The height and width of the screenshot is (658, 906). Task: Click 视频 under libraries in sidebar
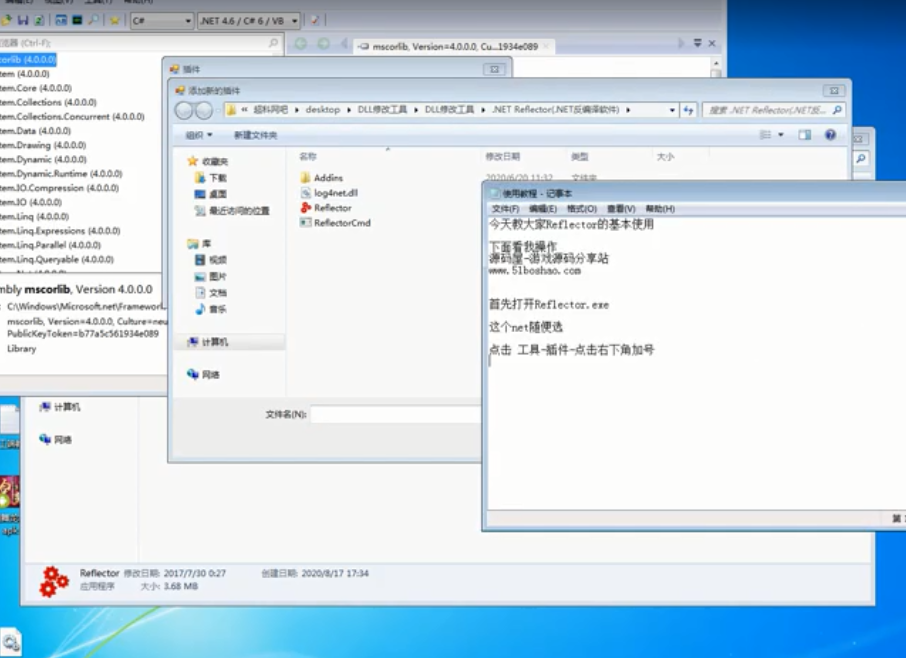click(211, 260)
